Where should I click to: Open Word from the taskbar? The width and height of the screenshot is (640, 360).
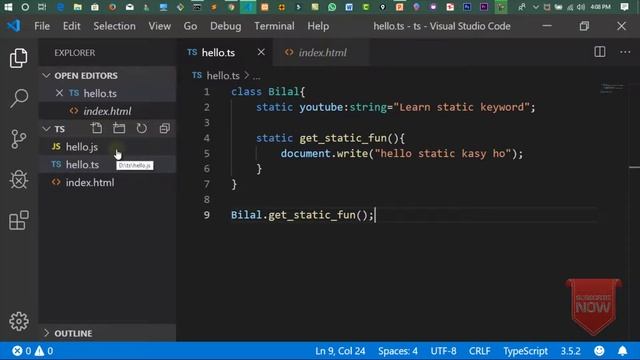pos(349,7)
